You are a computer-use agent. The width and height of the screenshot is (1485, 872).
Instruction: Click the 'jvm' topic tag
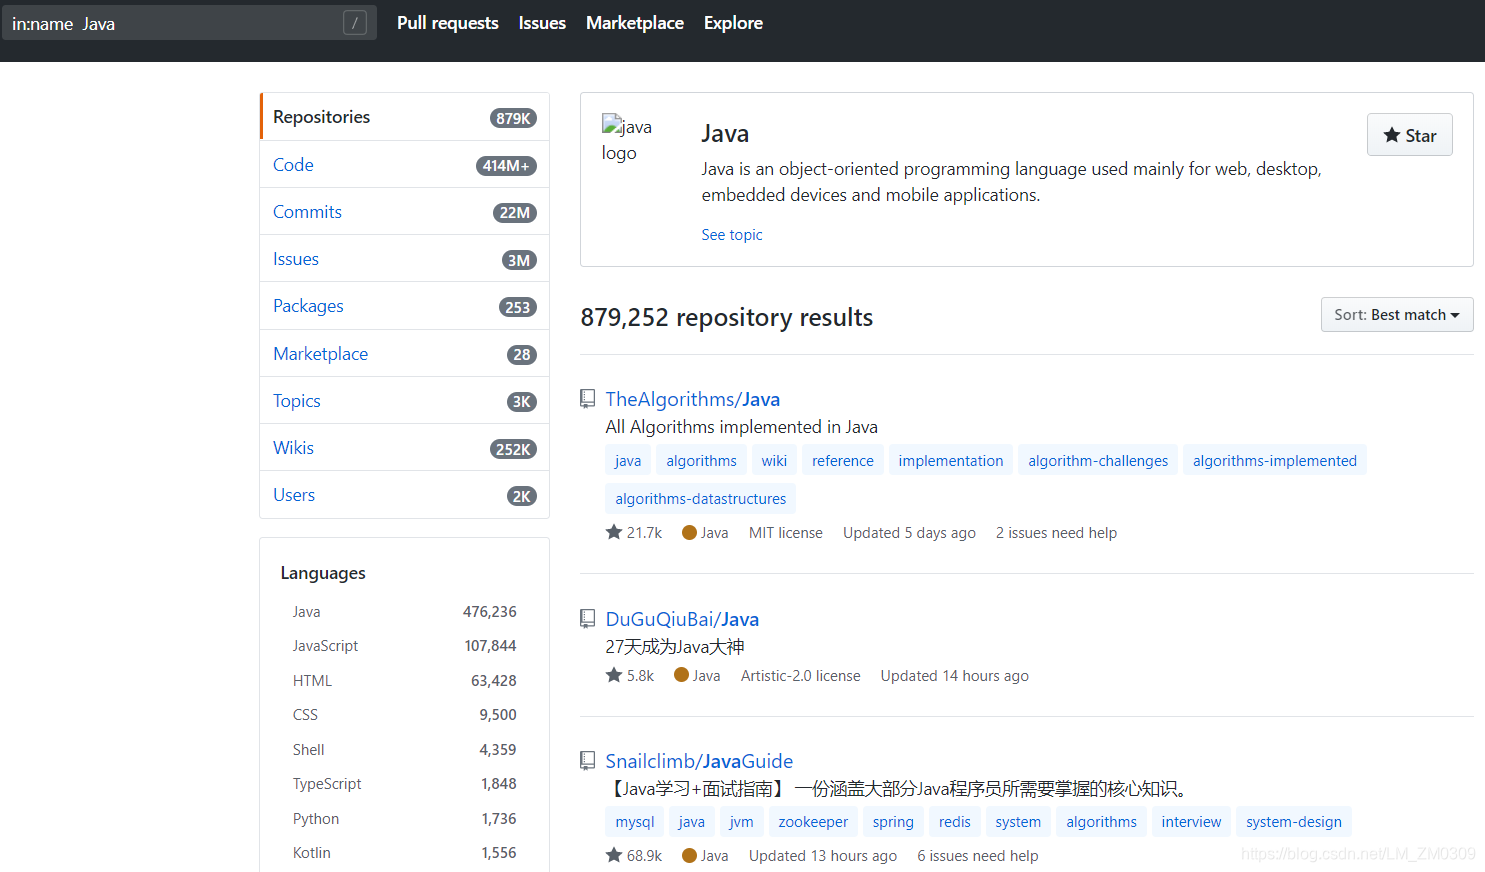(741, 821)
